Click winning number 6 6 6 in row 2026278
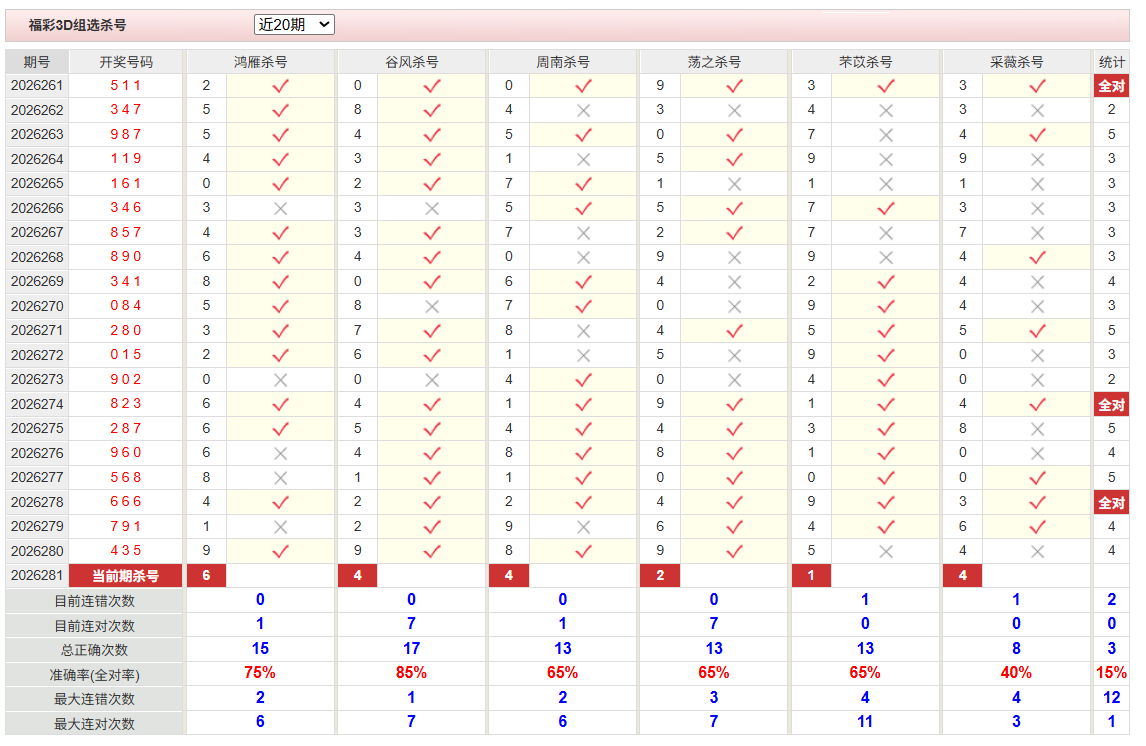This screenshot has height=746, width=1146. click(x=126, y=502)
